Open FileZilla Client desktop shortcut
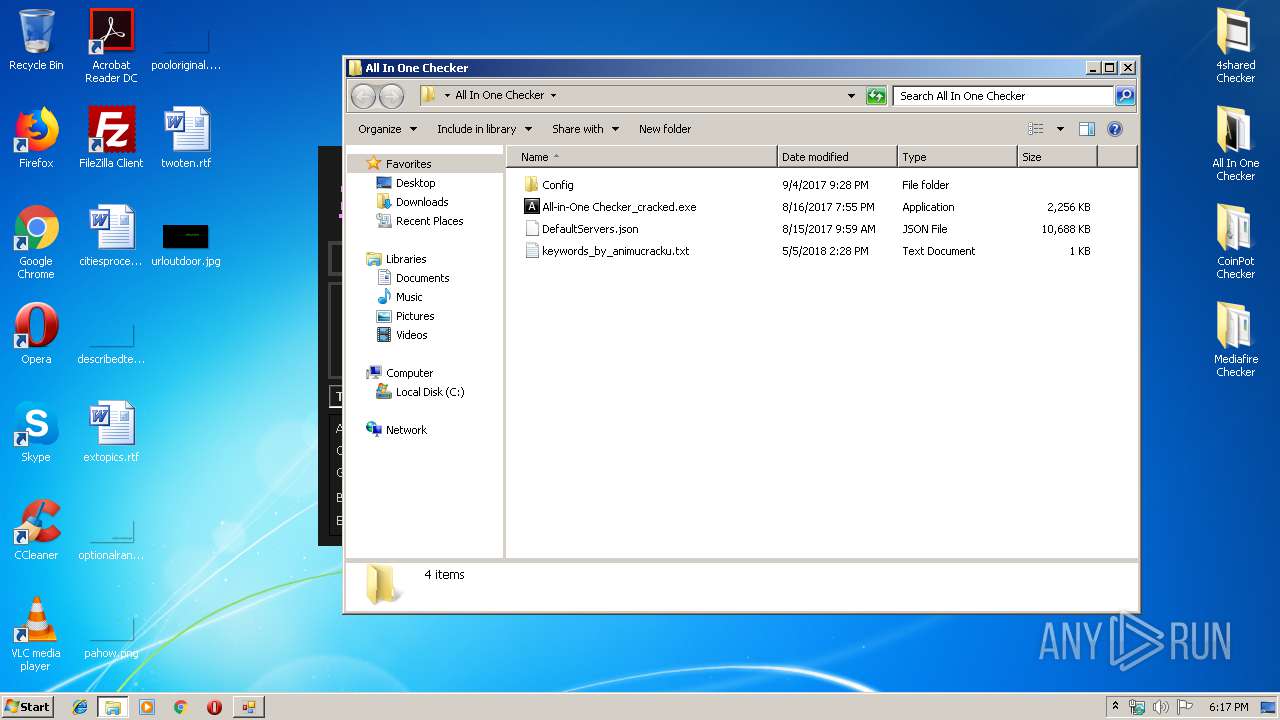 coord(111,138)
